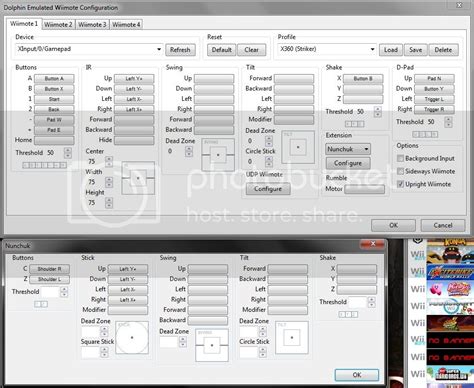Adjust the IR Width value stepper

point(109,182)
